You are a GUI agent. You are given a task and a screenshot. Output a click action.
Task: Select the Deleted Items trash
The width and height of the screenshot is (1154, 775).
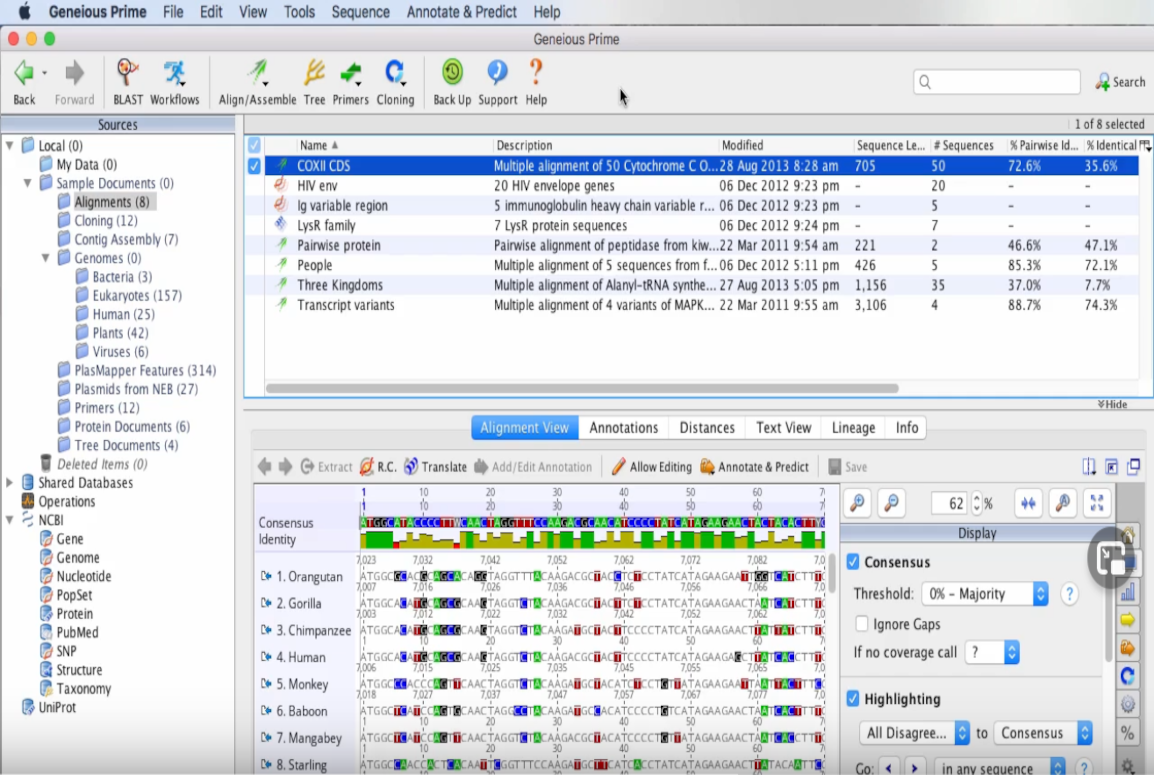[x=102, y=464]
